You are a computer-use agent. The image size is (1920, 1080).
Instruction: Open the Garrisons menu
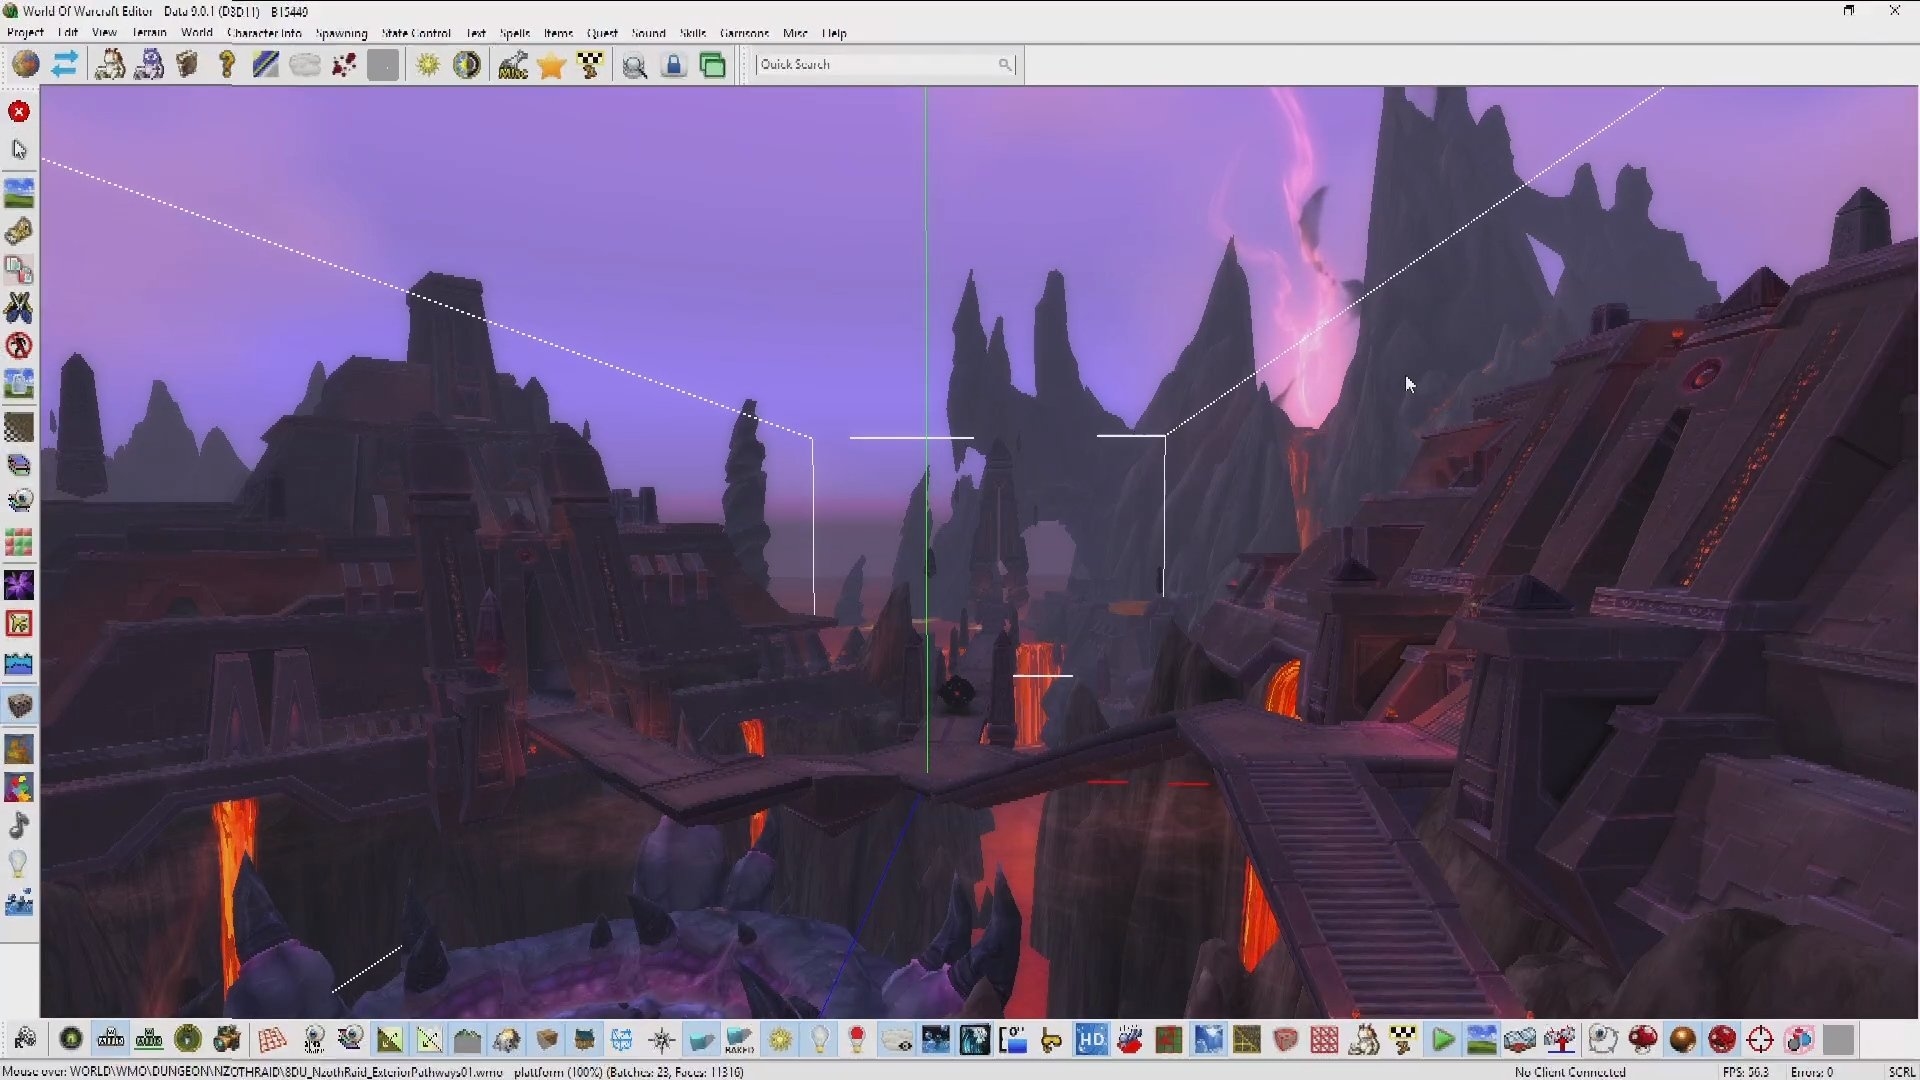click(x=744, y=33)
